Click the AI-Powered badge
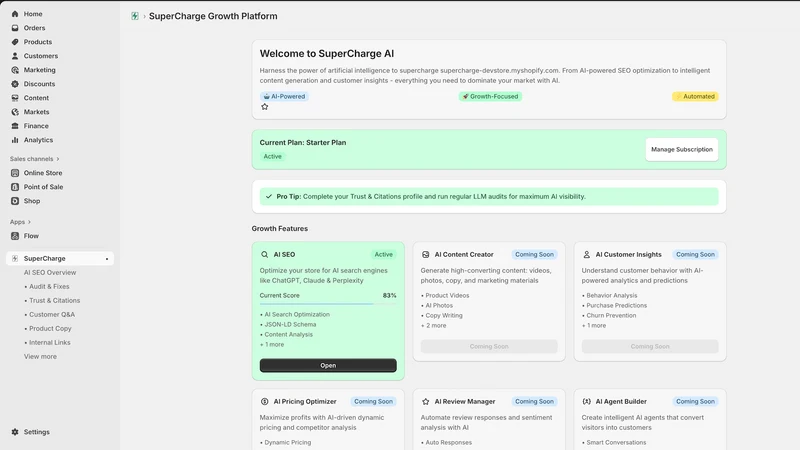The height and width of the screenshot is (450, 800). (284, 96)
